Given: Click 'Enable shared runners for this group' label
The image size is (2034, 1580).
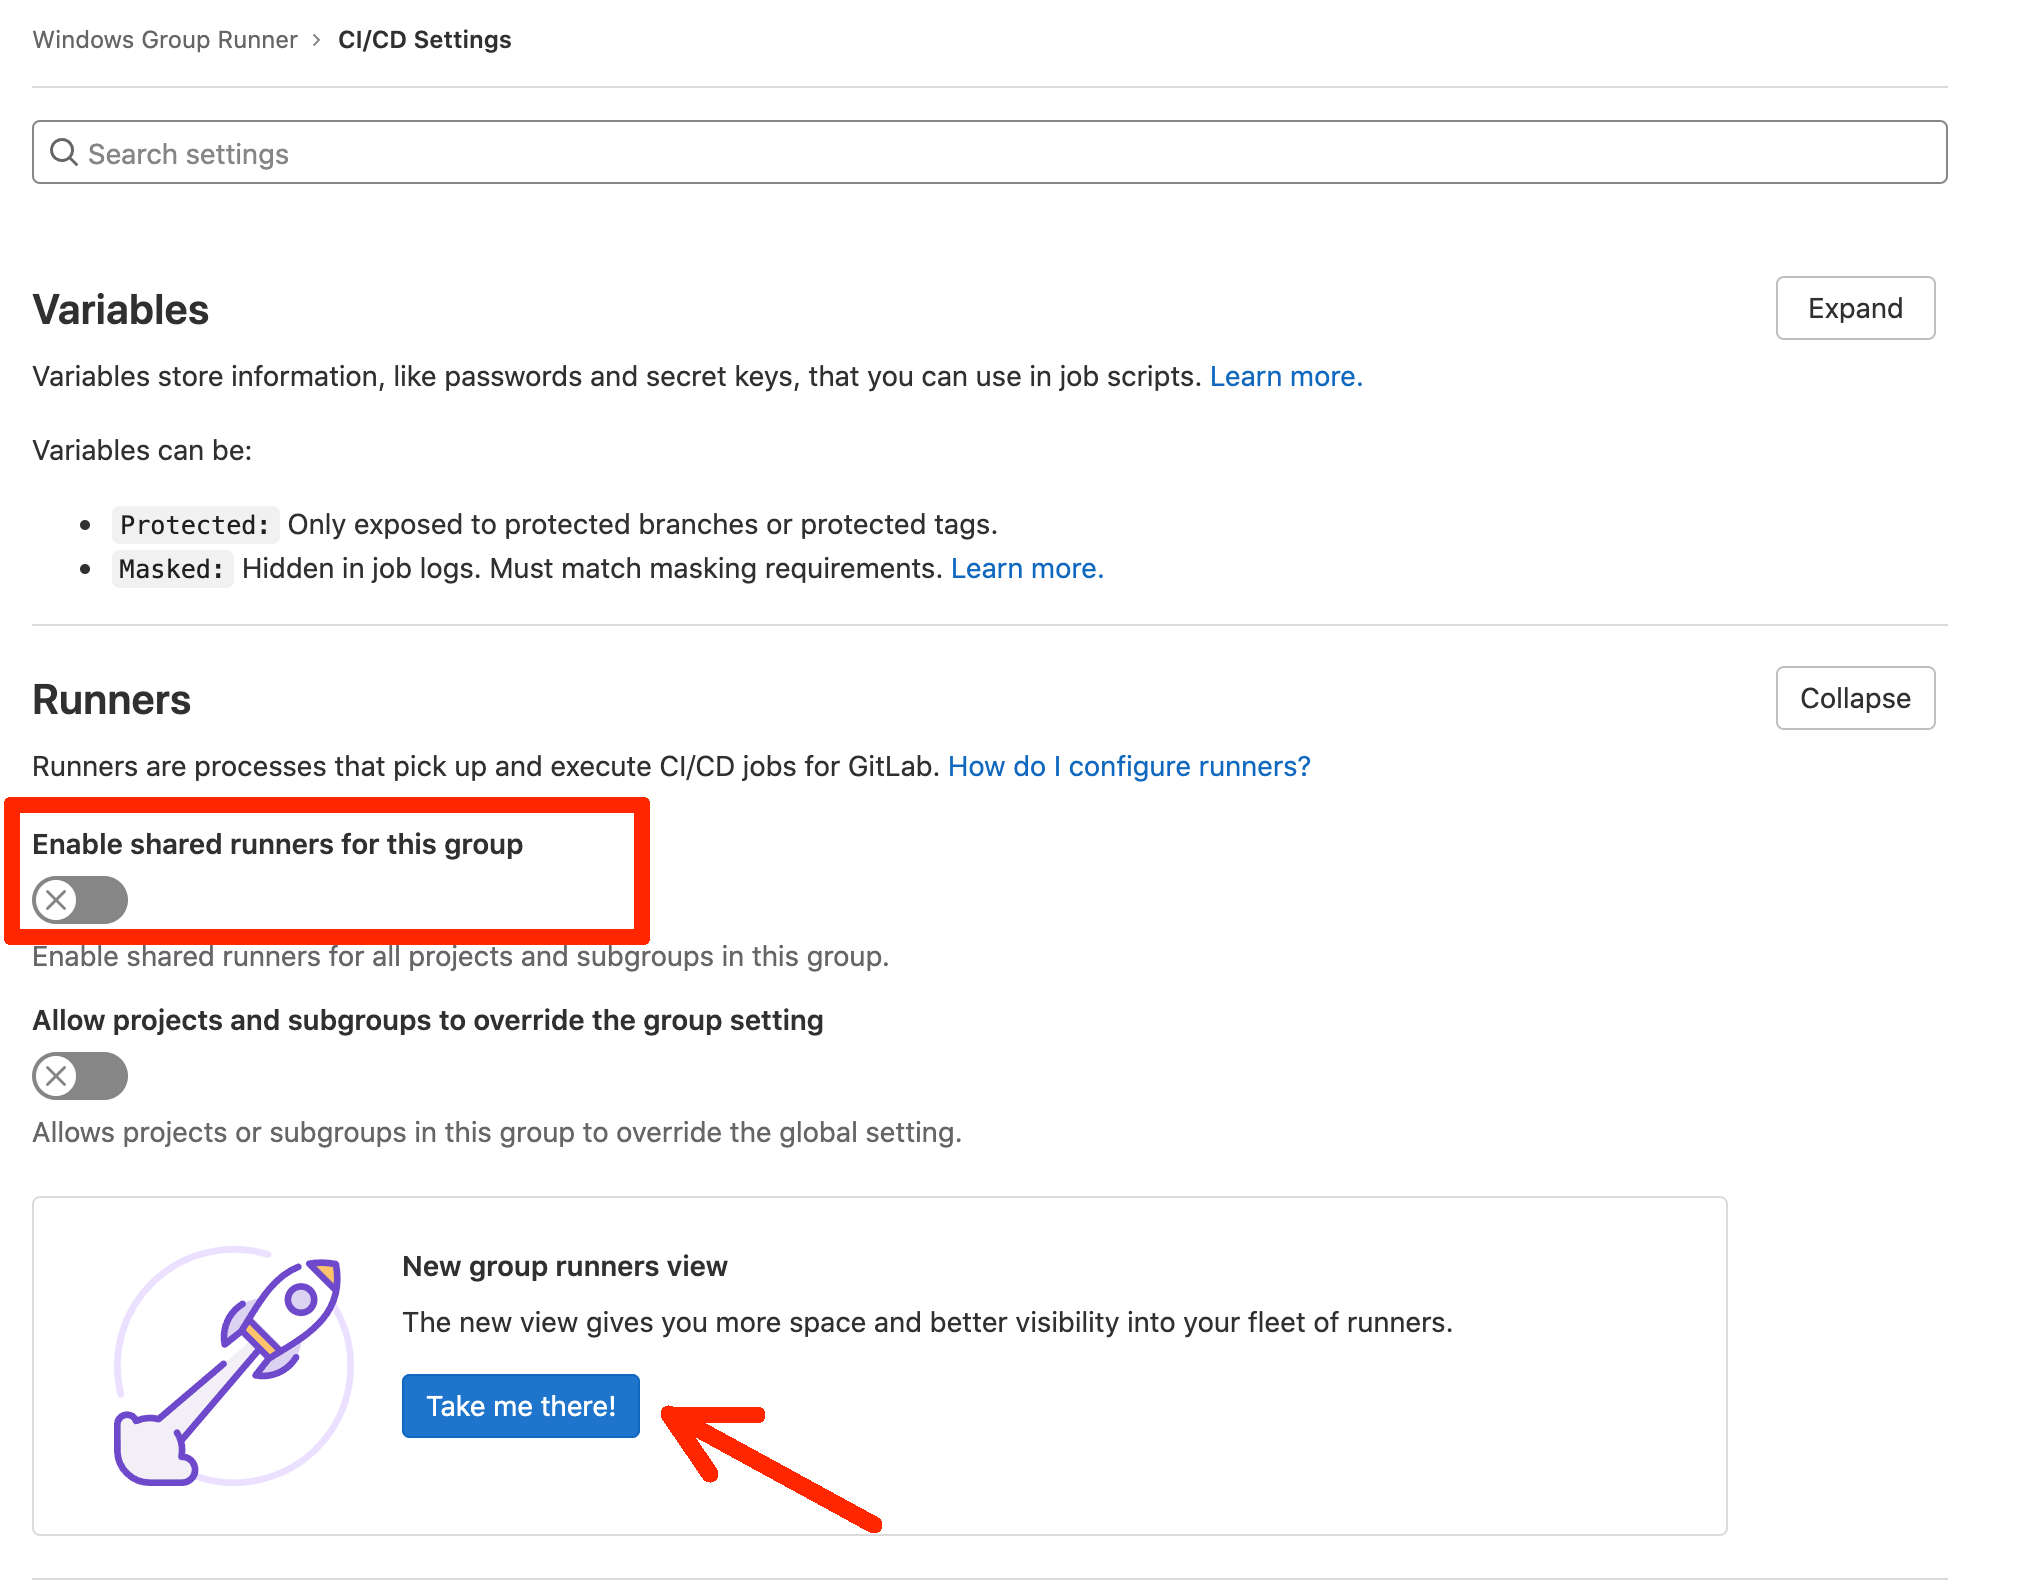Looking at the screenshot, I should tap(278, 844).
